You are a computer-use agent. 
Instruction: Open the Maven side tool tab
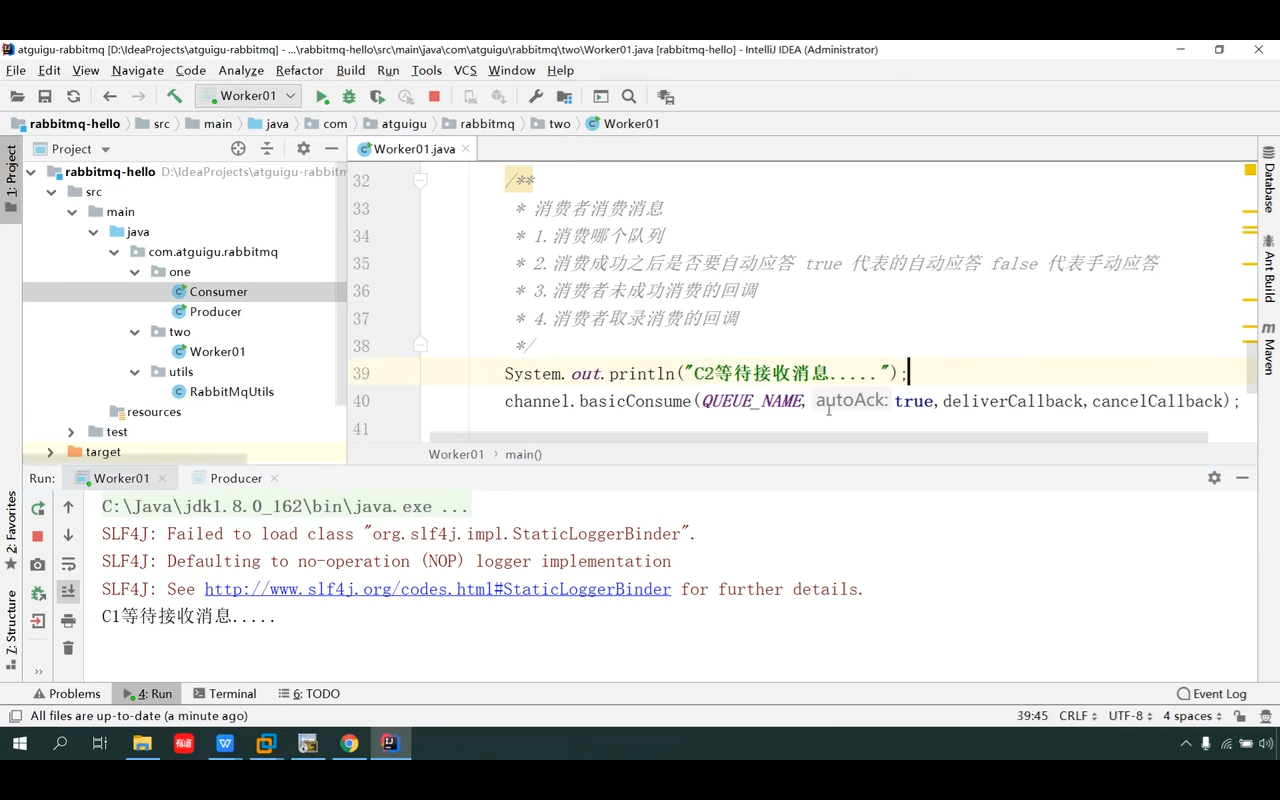click(1269, 349)
